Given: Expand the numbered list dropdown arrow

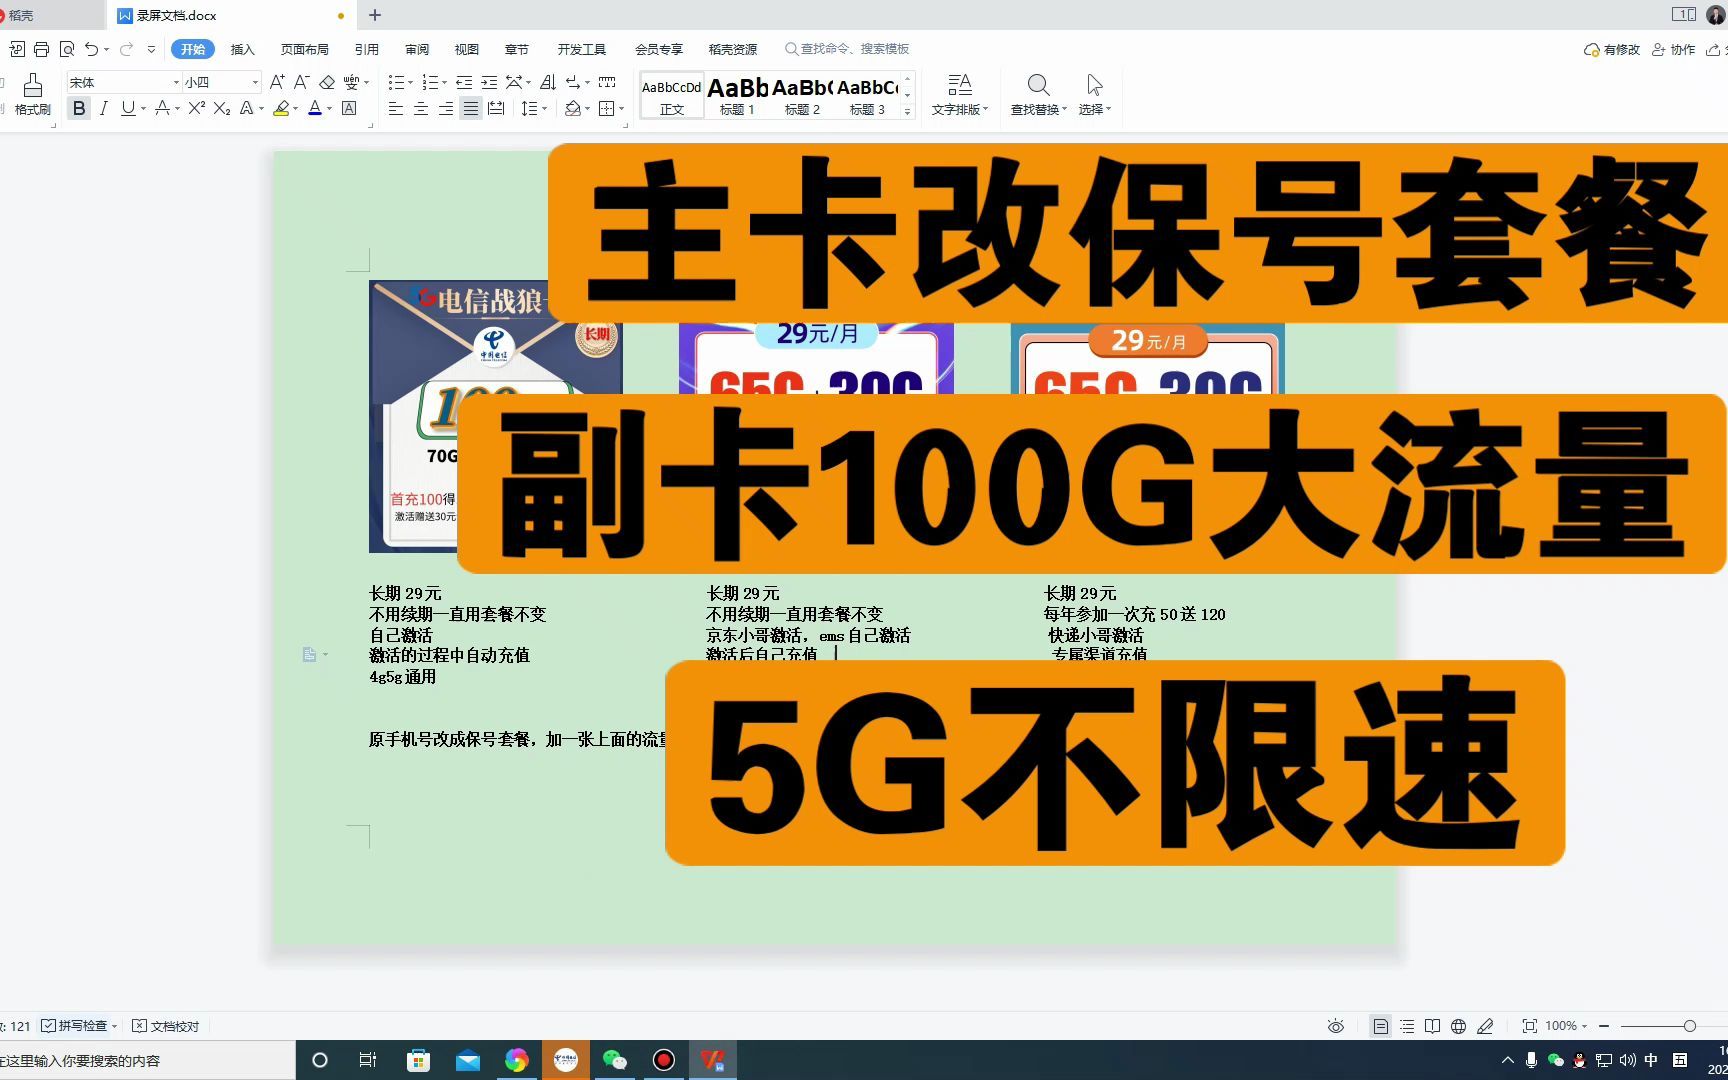Looking at the screenshot, I should (444, 83).
